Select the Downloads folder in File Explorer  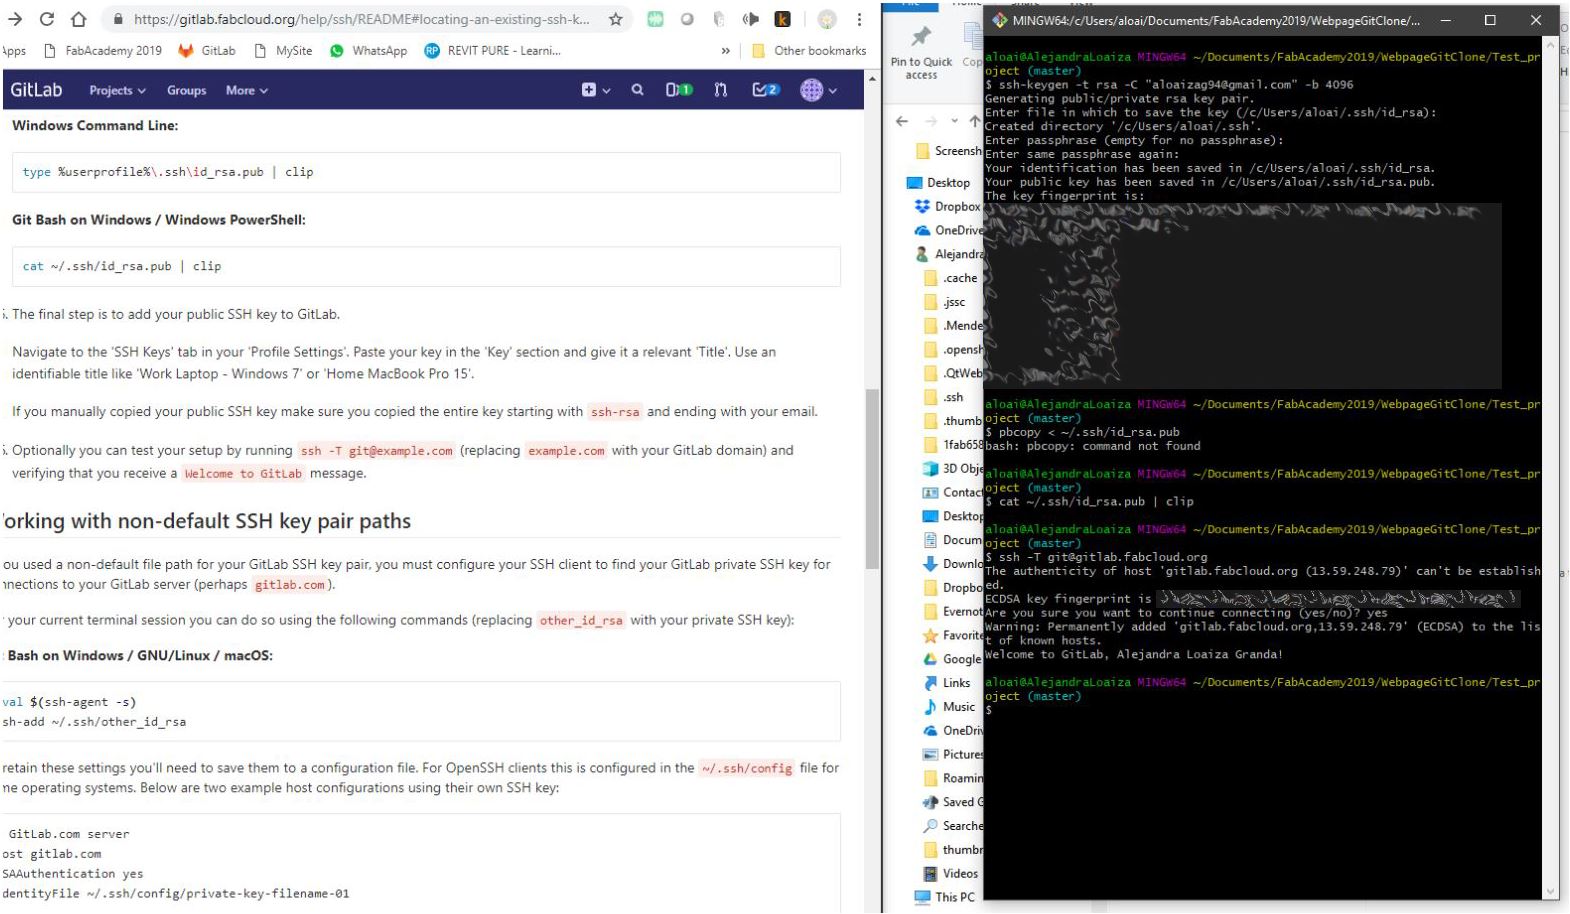click(953, 564)
